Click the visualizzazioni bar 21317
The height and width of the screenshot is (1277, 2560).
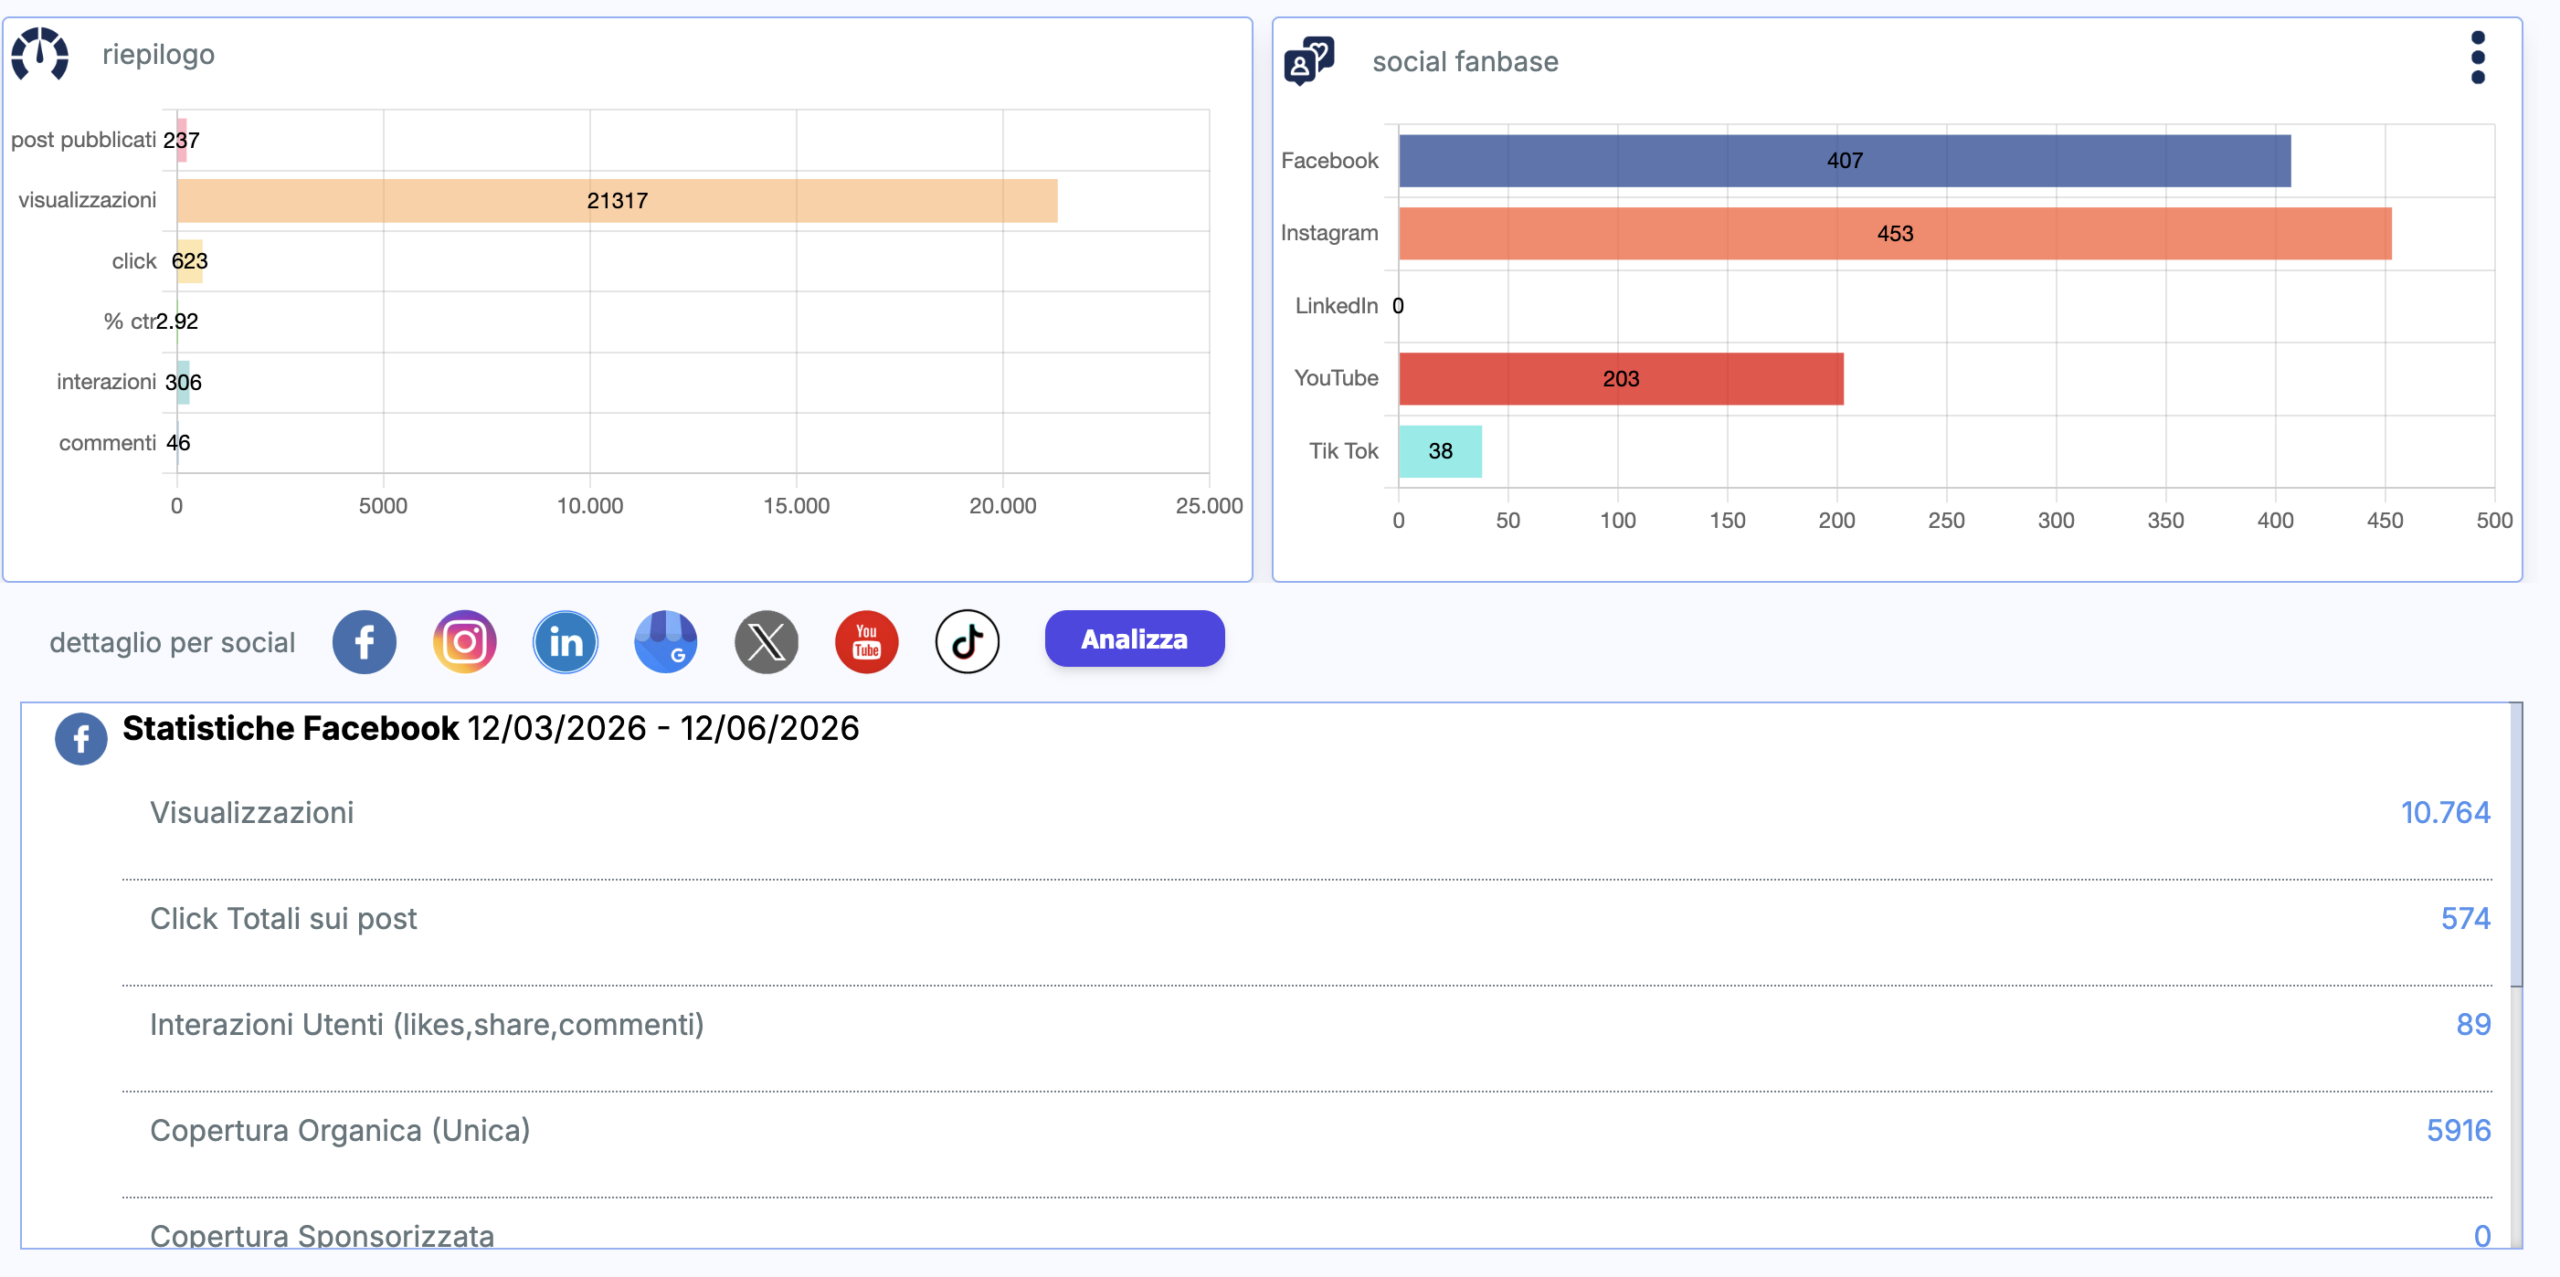pyautogui.click(x=617, y=201)
